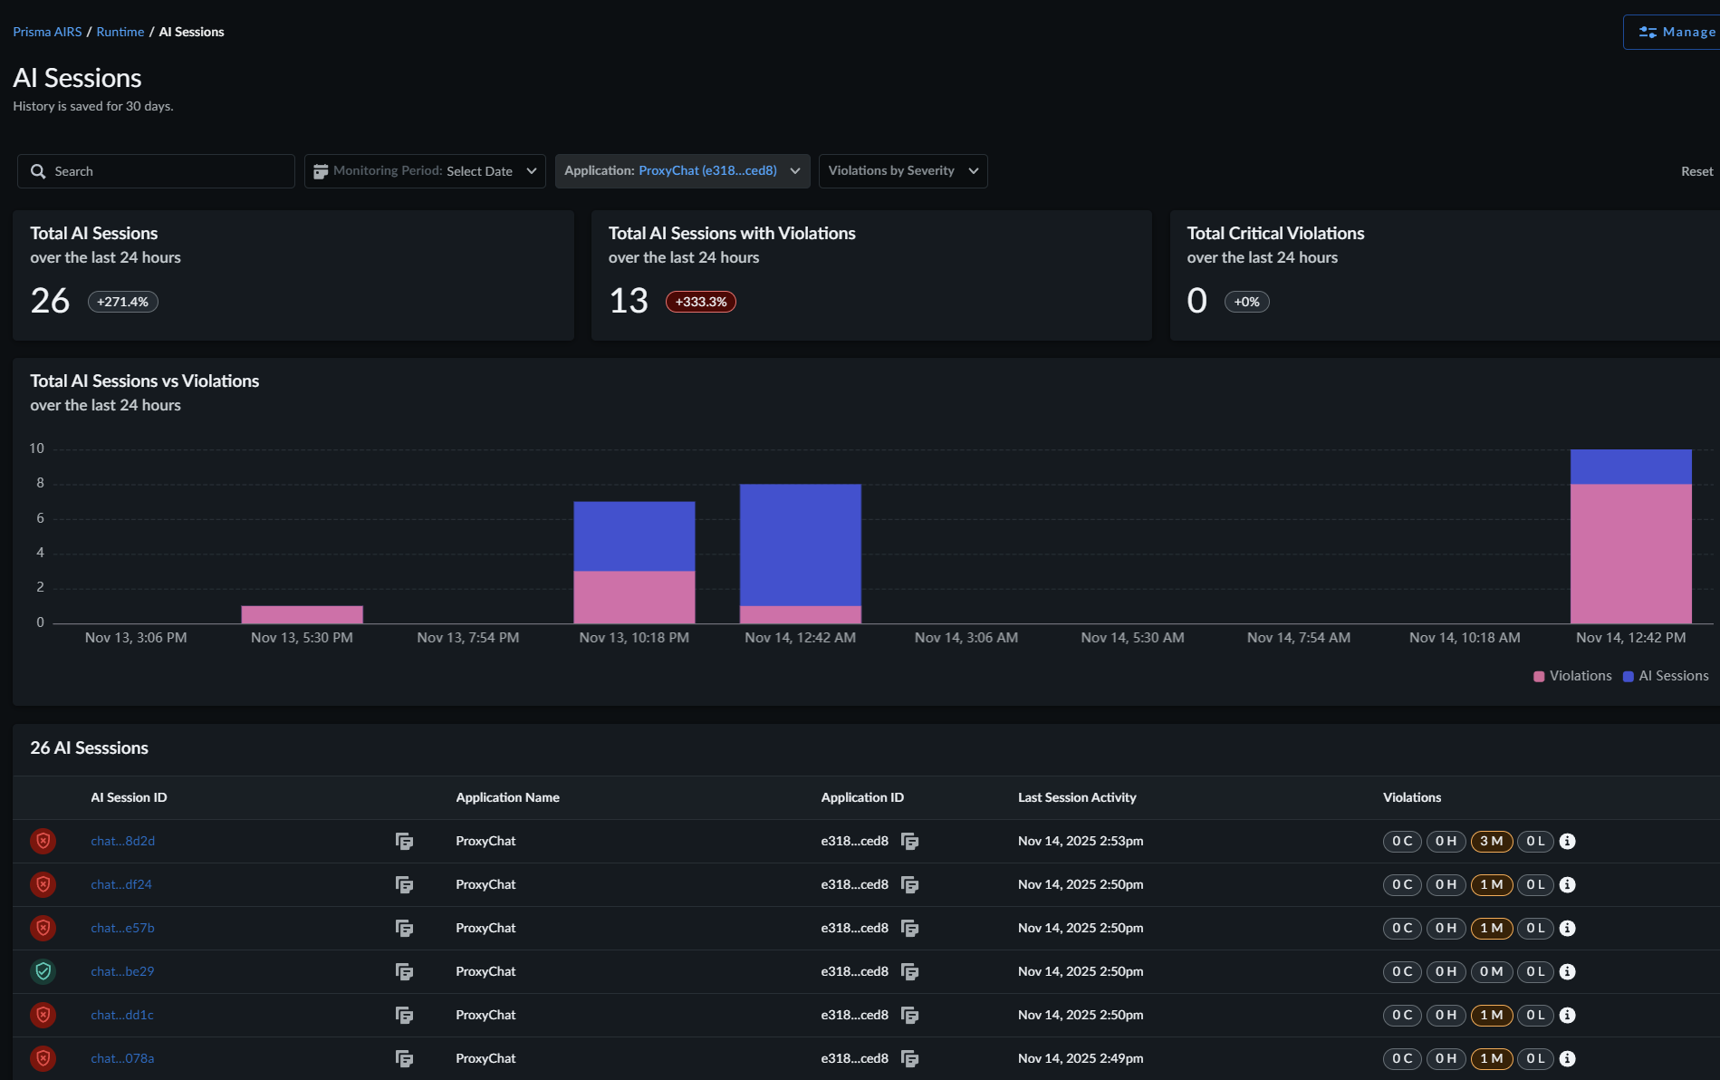The width and height of the screenshot is (1720, 1080).
Task: Toggle Violations series in chart legend
Action: coord(1572,676)
